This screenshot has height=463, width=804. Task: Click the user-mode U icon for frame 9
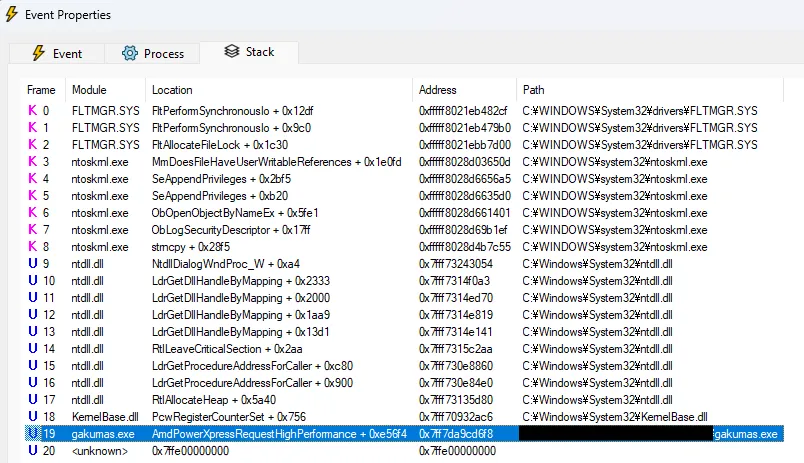pyautogui.click(x=33, y=264)
